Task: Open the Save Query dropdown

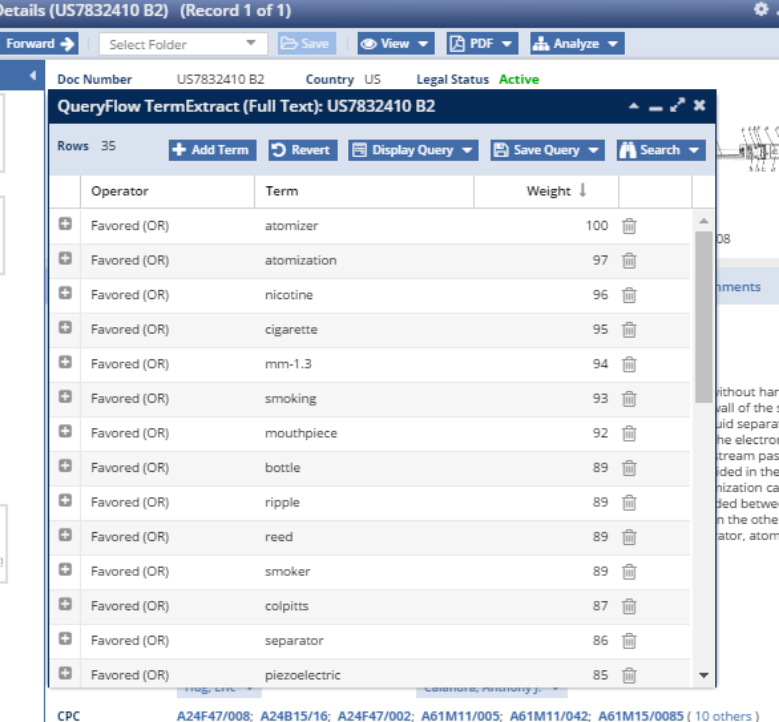Action: [x=547, y=150]
